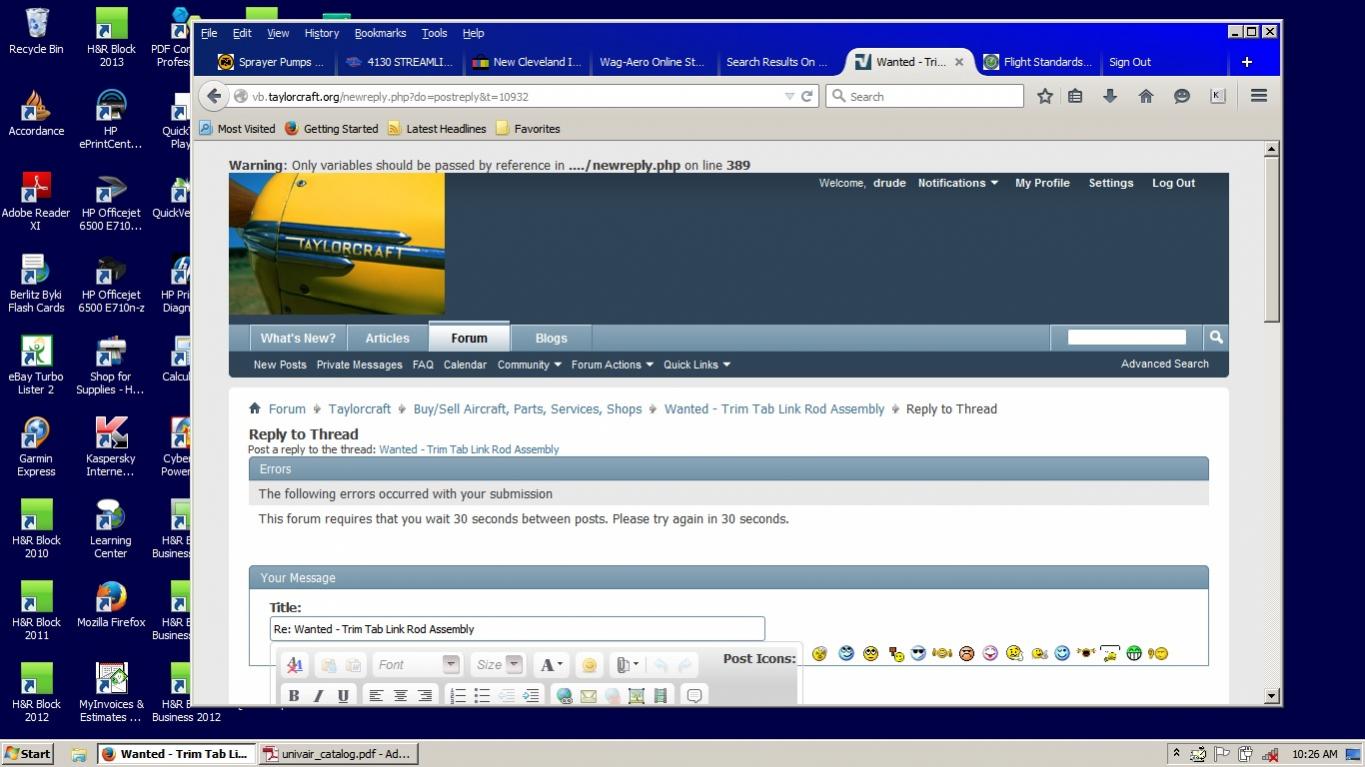Expand the Quick Links menu
Image resolution: width=1365 pixels, height=767 pixels.
(697, 365)
